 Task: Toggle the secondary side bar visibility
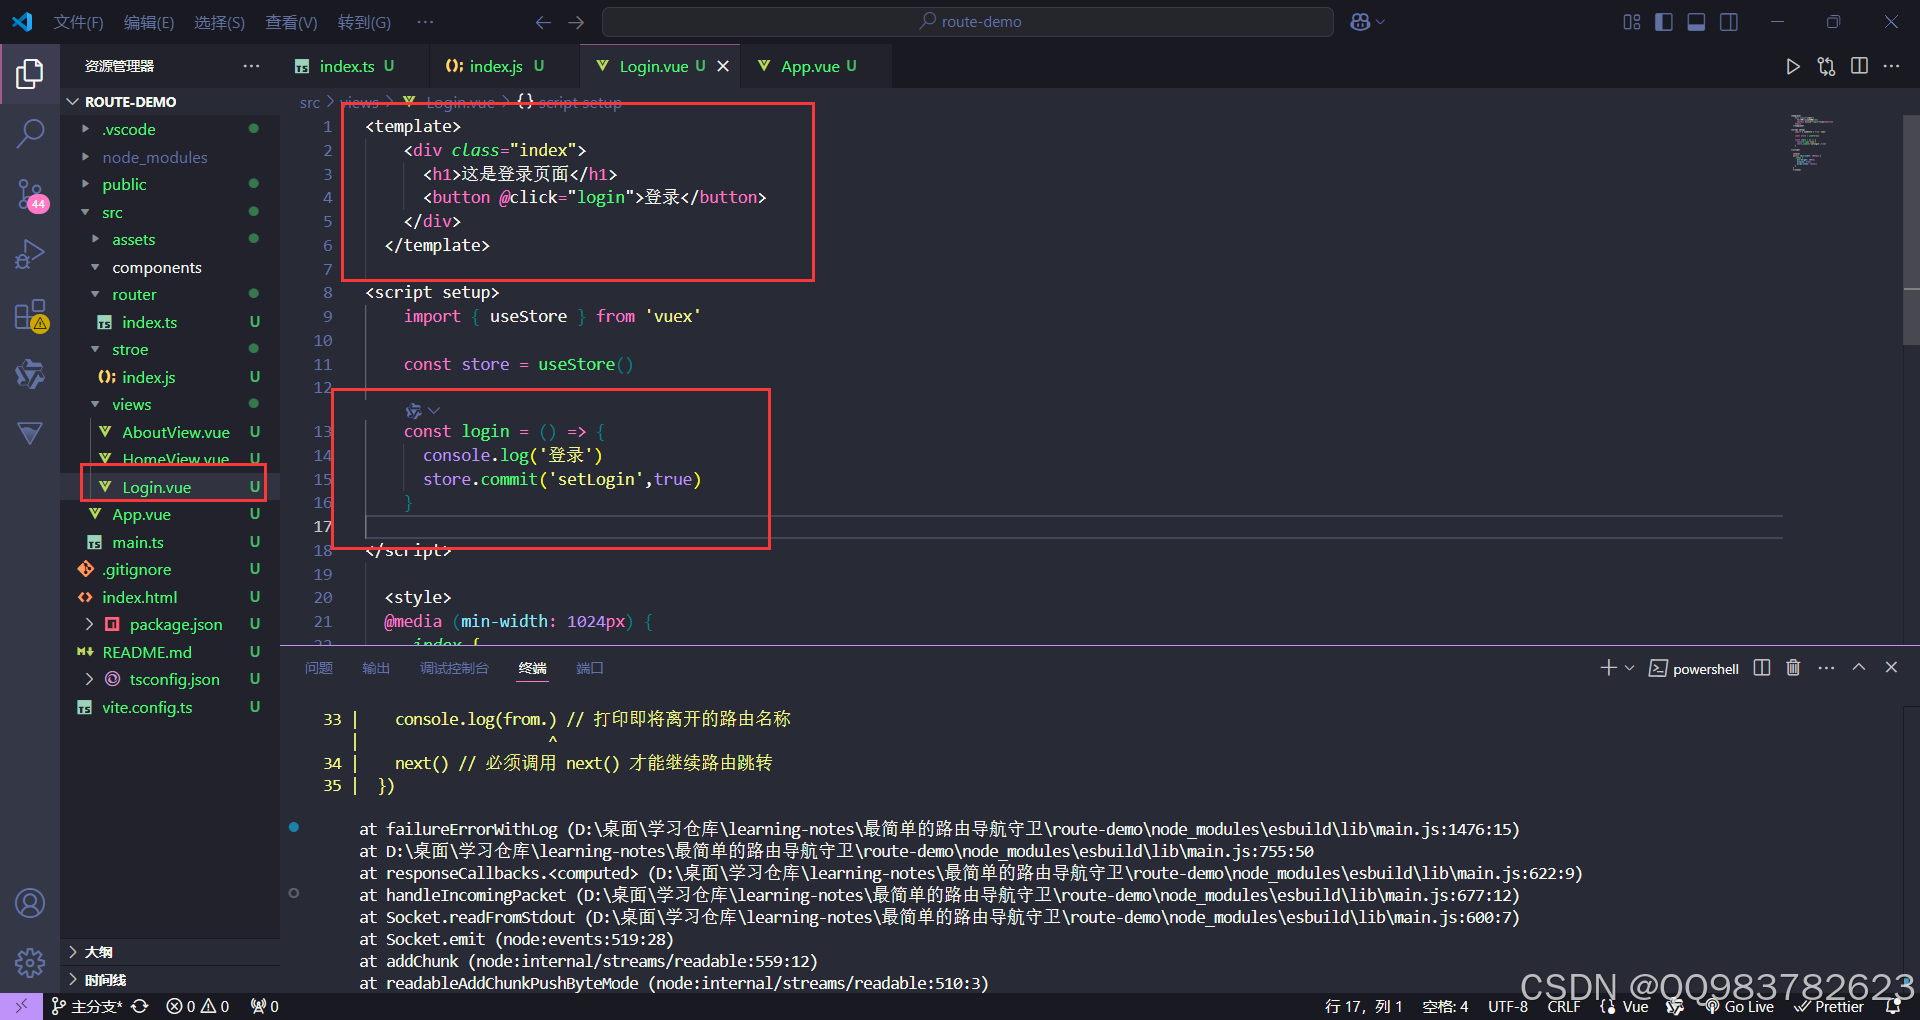1729,22
